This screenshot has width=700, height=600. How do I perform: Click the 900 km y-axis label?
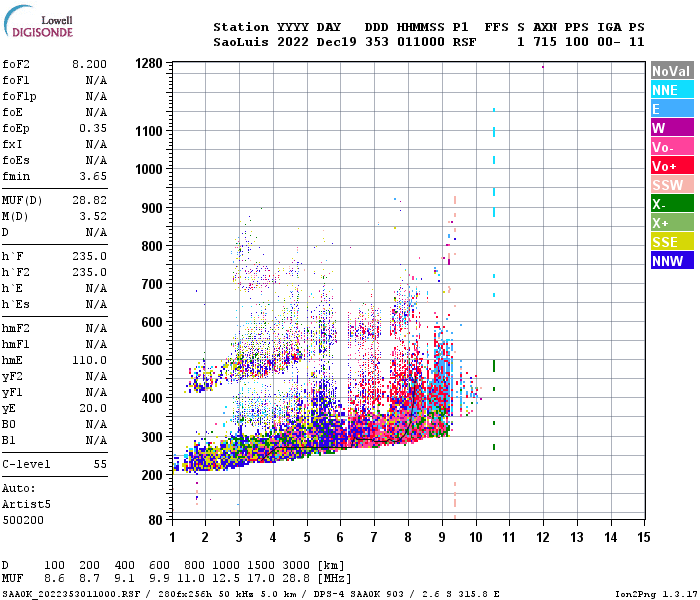(x=152, y=208)
